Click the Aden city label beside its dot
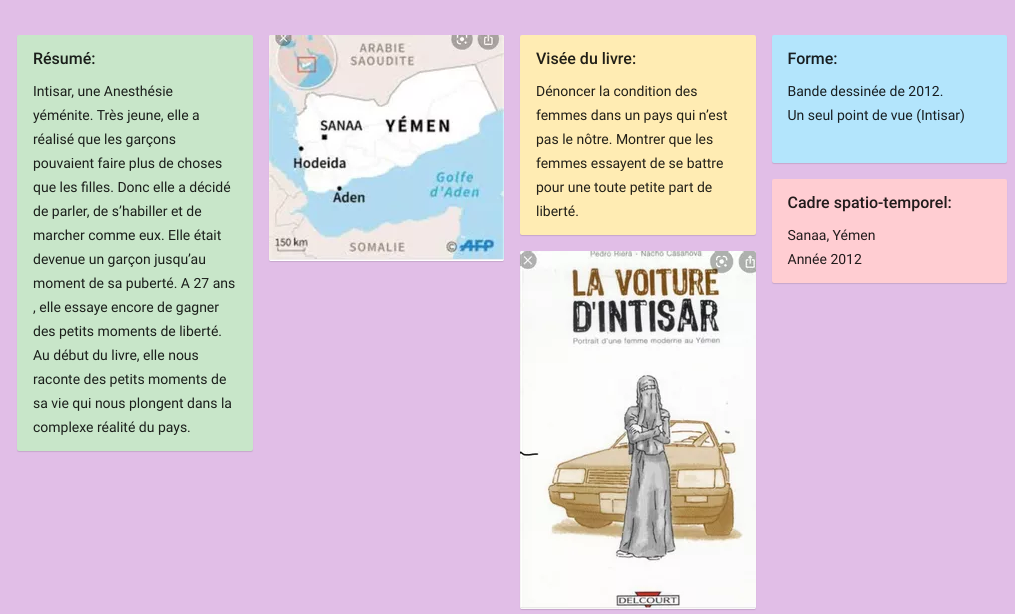Viewport: 1015px width, 614px height. tap(349, 197)
